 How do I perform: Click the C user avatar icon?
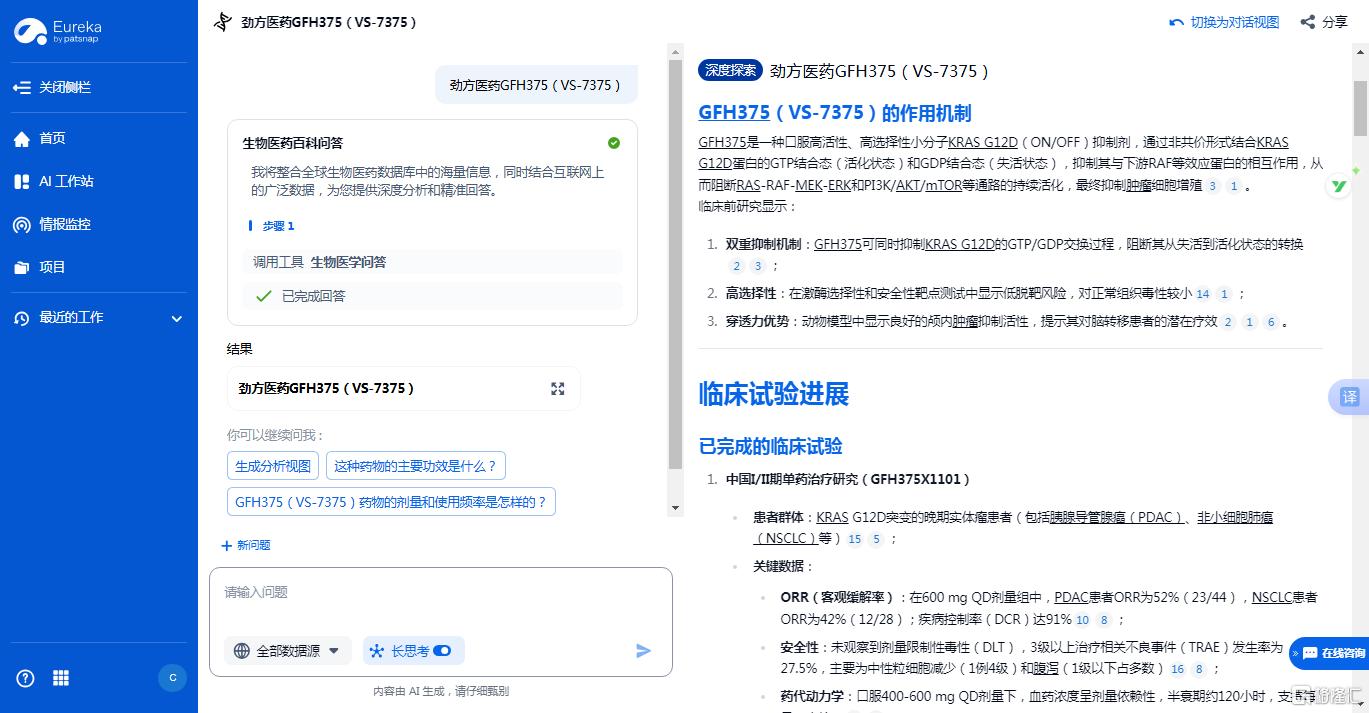(x=172, y=678)
